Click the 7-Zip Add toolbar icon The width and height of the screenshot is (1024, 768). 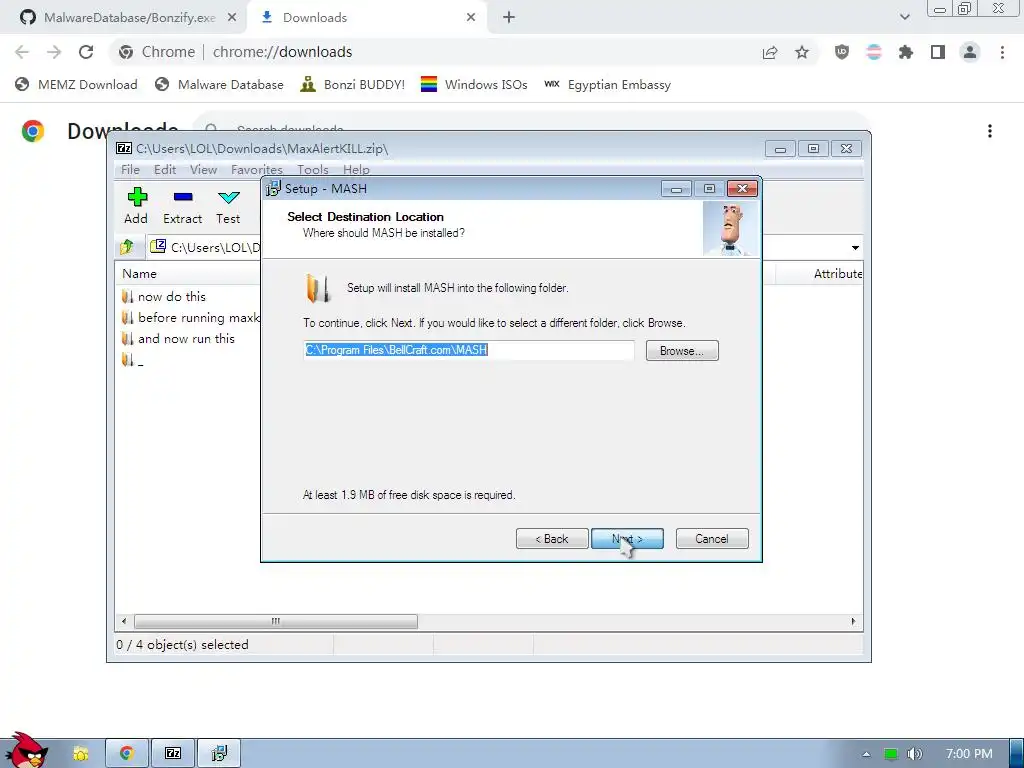click(136, 206)
